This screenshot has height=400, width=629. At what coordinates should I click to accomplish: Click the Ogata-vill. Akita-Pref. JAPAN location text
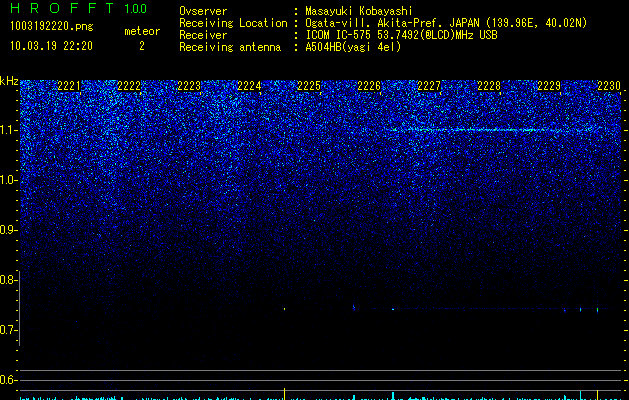446,23
